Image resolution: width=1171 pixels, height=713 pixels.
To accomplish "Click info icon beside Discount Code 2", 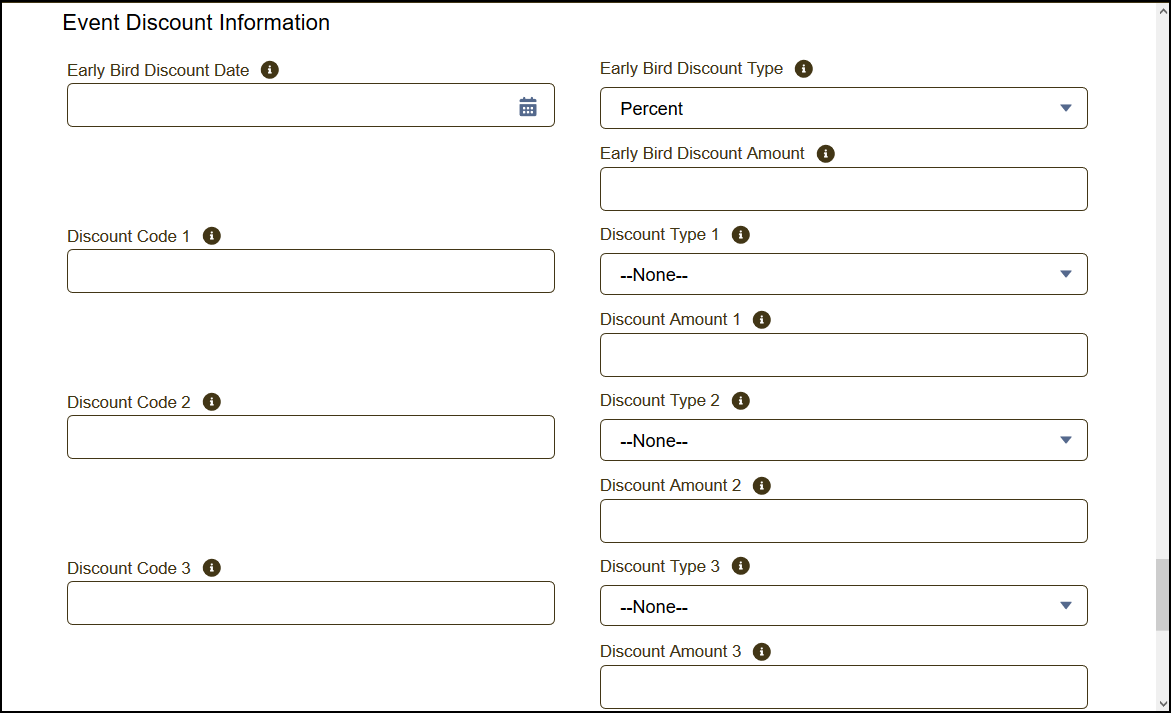I will [211, 402].
